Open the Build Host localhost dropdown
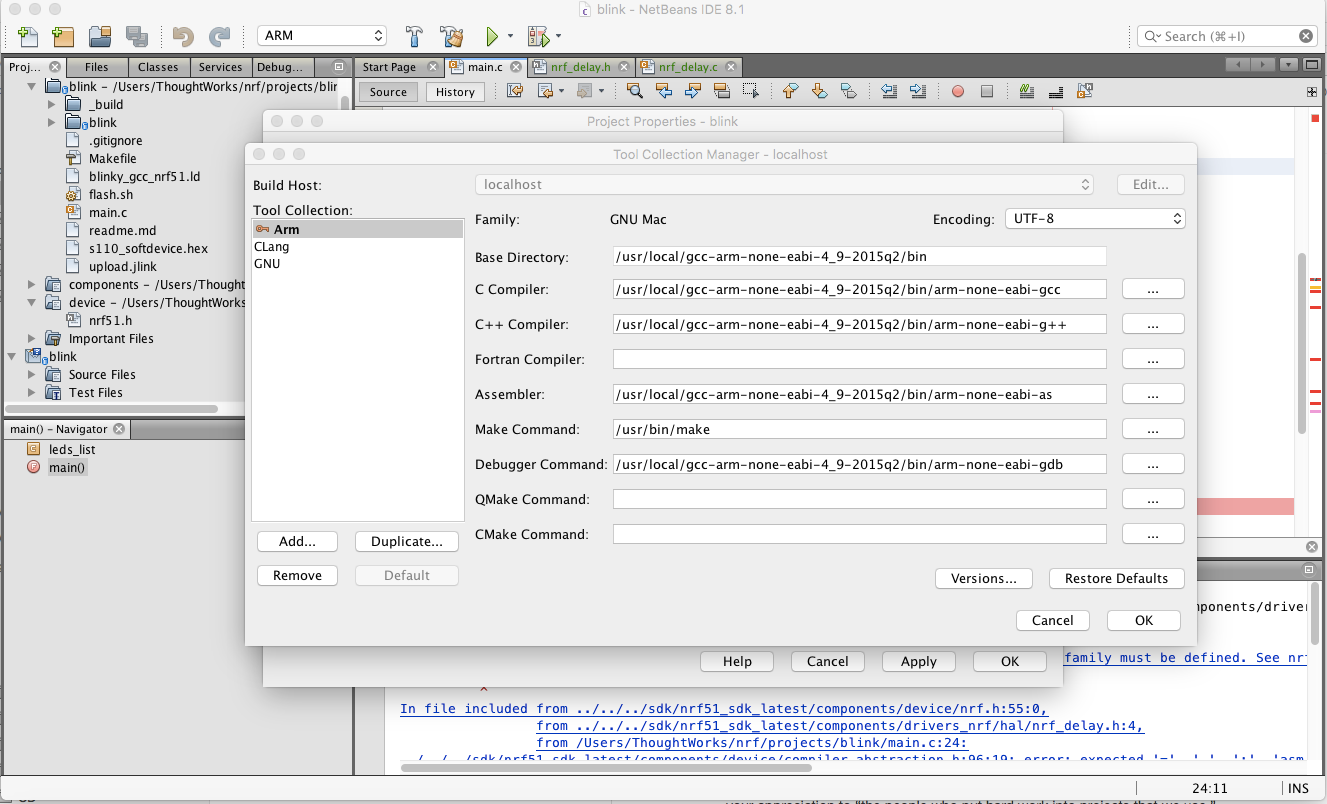This screenshot has width=1327, height=804. 783,184
